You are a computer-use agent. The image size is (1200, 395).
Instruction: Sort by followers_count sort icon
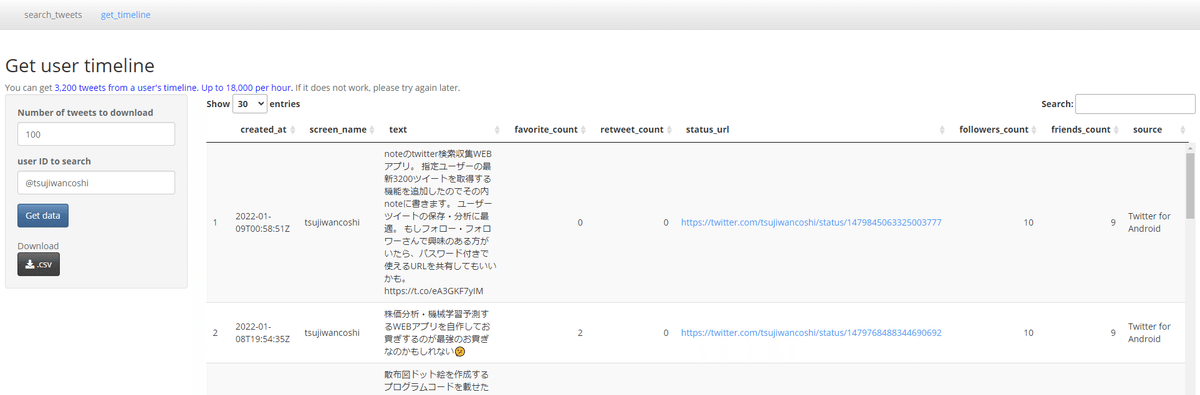pos(1038,130)
